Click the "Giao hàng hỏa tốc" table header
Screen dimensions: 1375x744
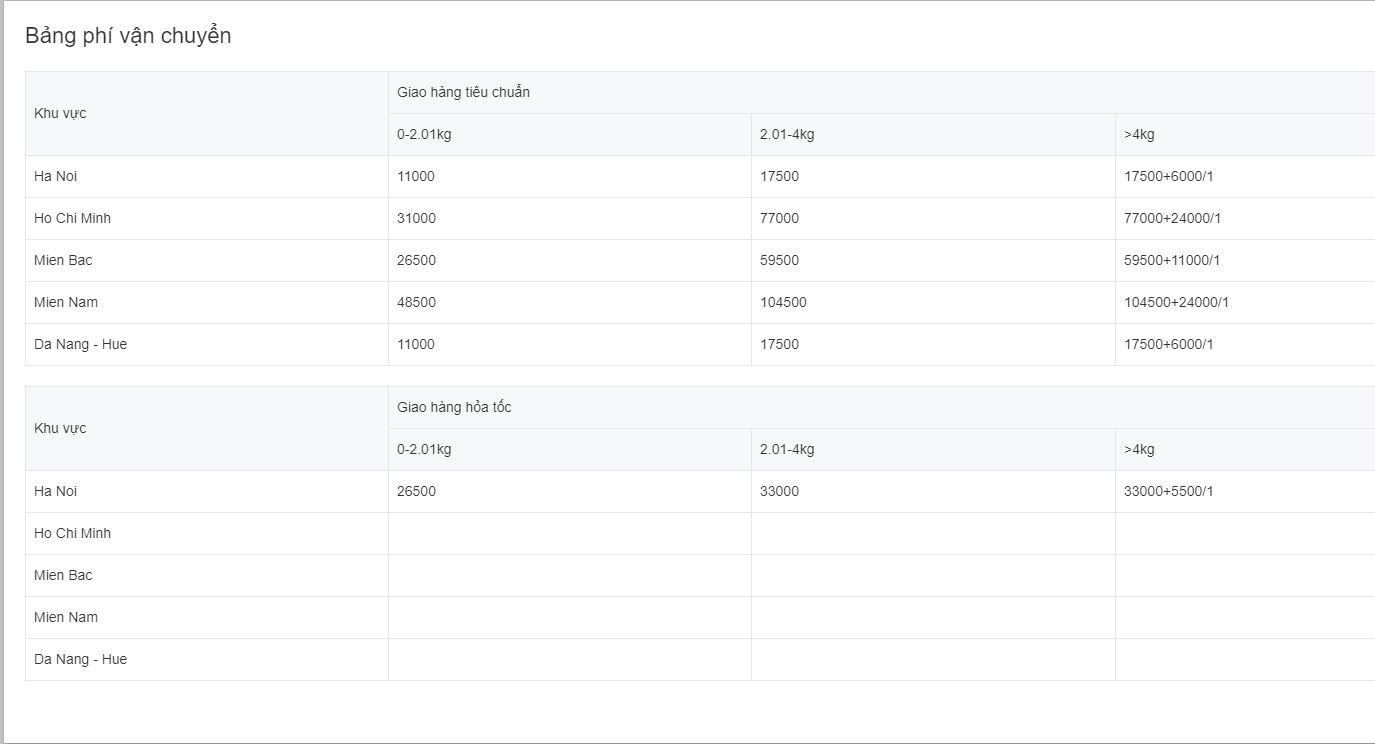454,407
